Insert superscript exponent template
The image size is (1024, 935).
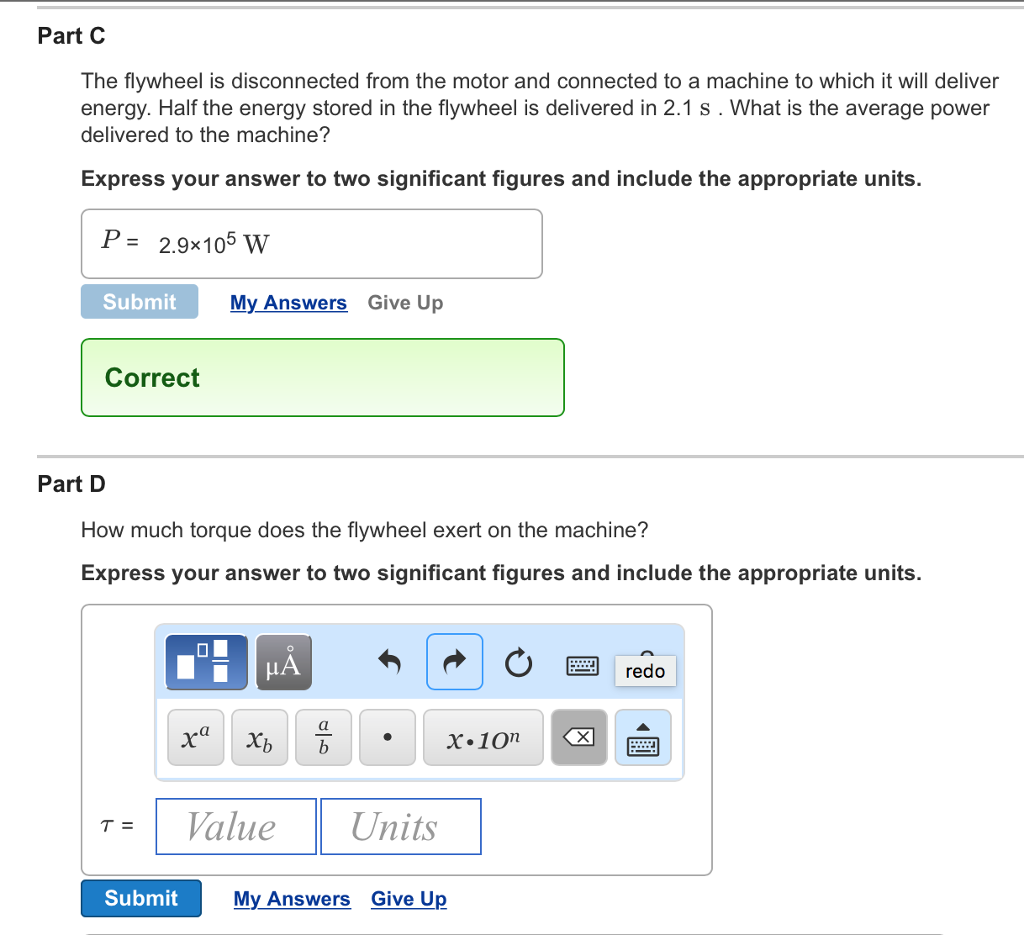click(x=196, y=738)
